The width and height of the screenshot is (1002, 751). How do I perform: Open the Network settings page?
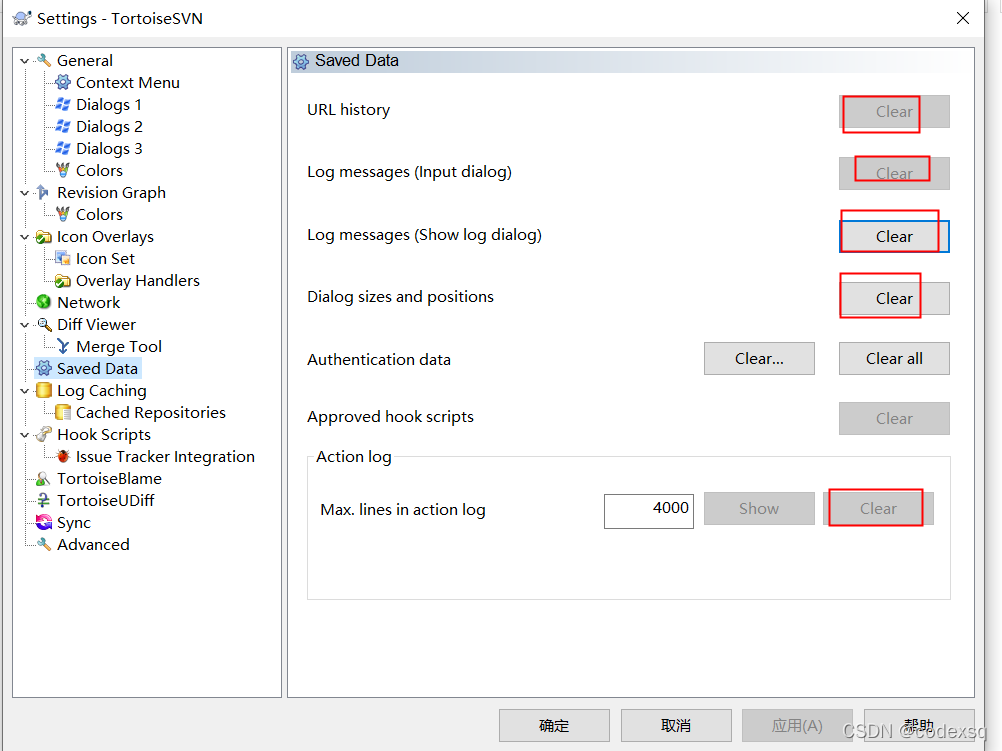pos(88,302)
